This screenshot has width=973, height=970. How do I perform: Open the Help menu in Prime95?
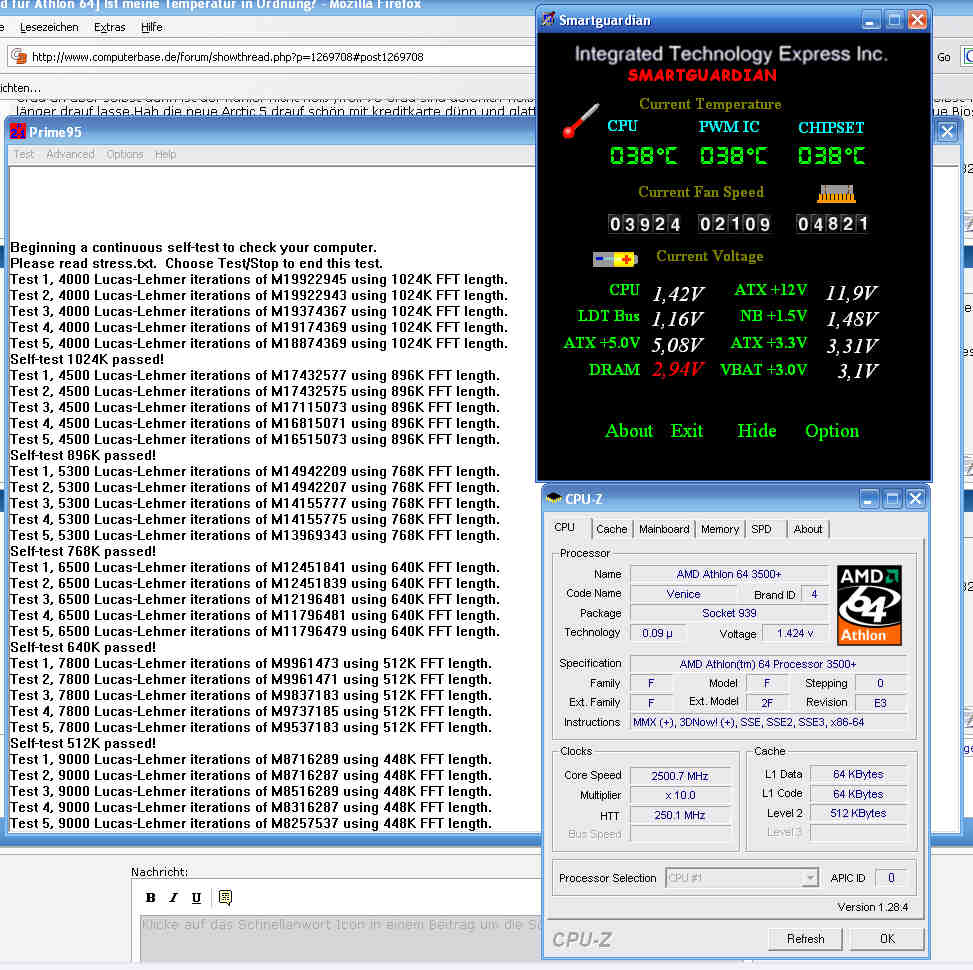click(x=165, y=154)
